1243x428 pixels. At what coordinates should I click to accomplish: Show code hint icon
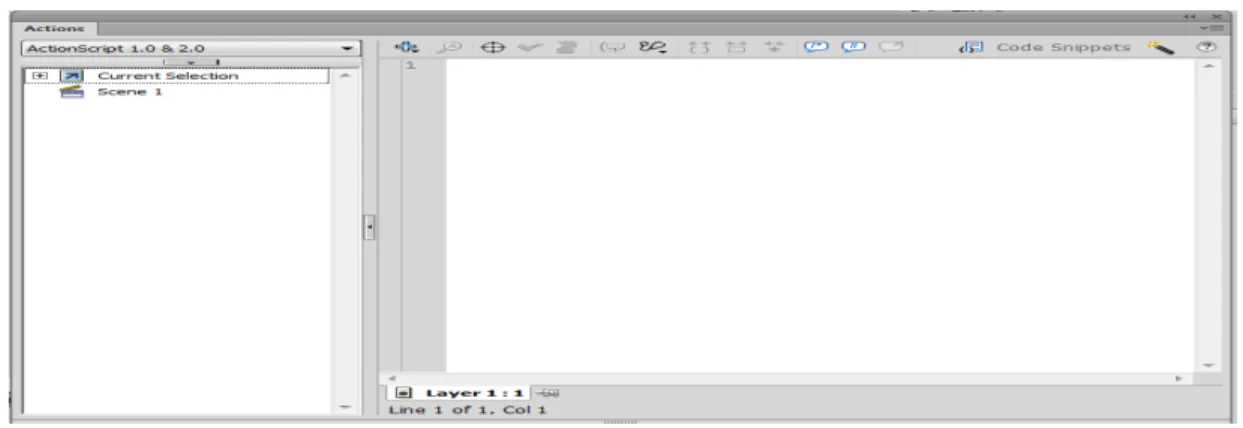tap(611, 47)
